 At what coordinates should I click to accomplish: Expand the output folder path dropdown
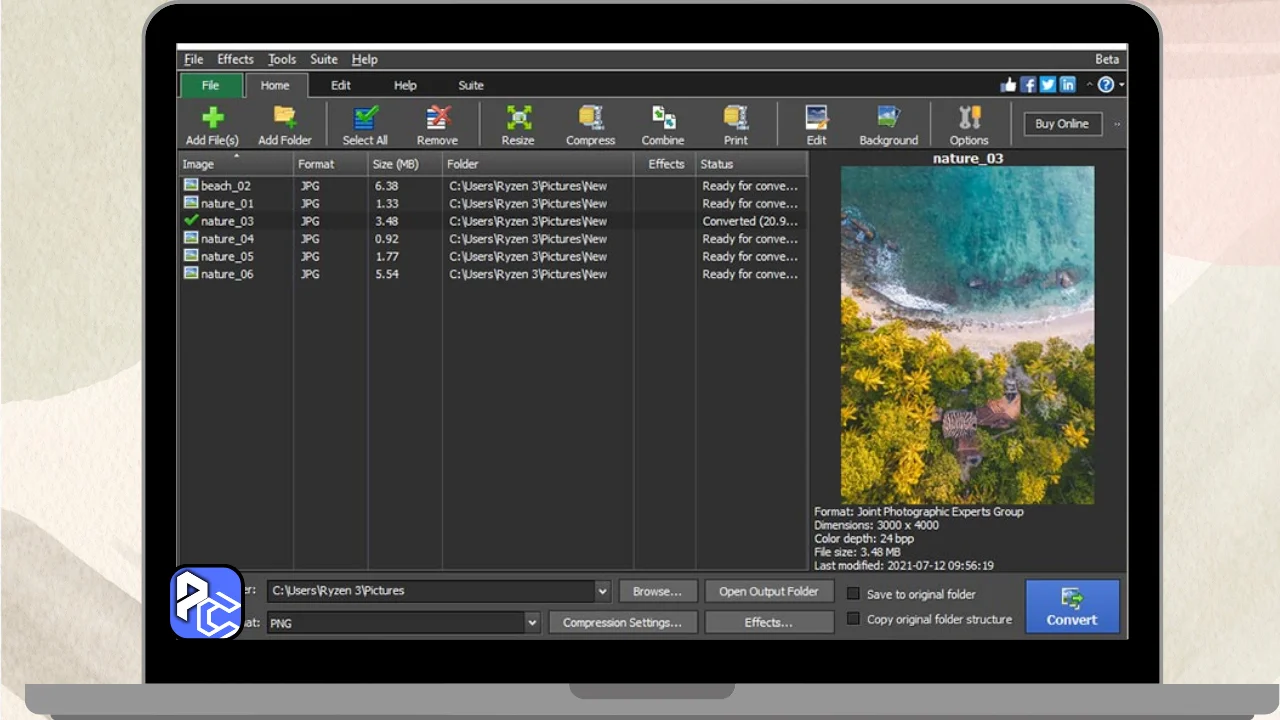point(602,591)
